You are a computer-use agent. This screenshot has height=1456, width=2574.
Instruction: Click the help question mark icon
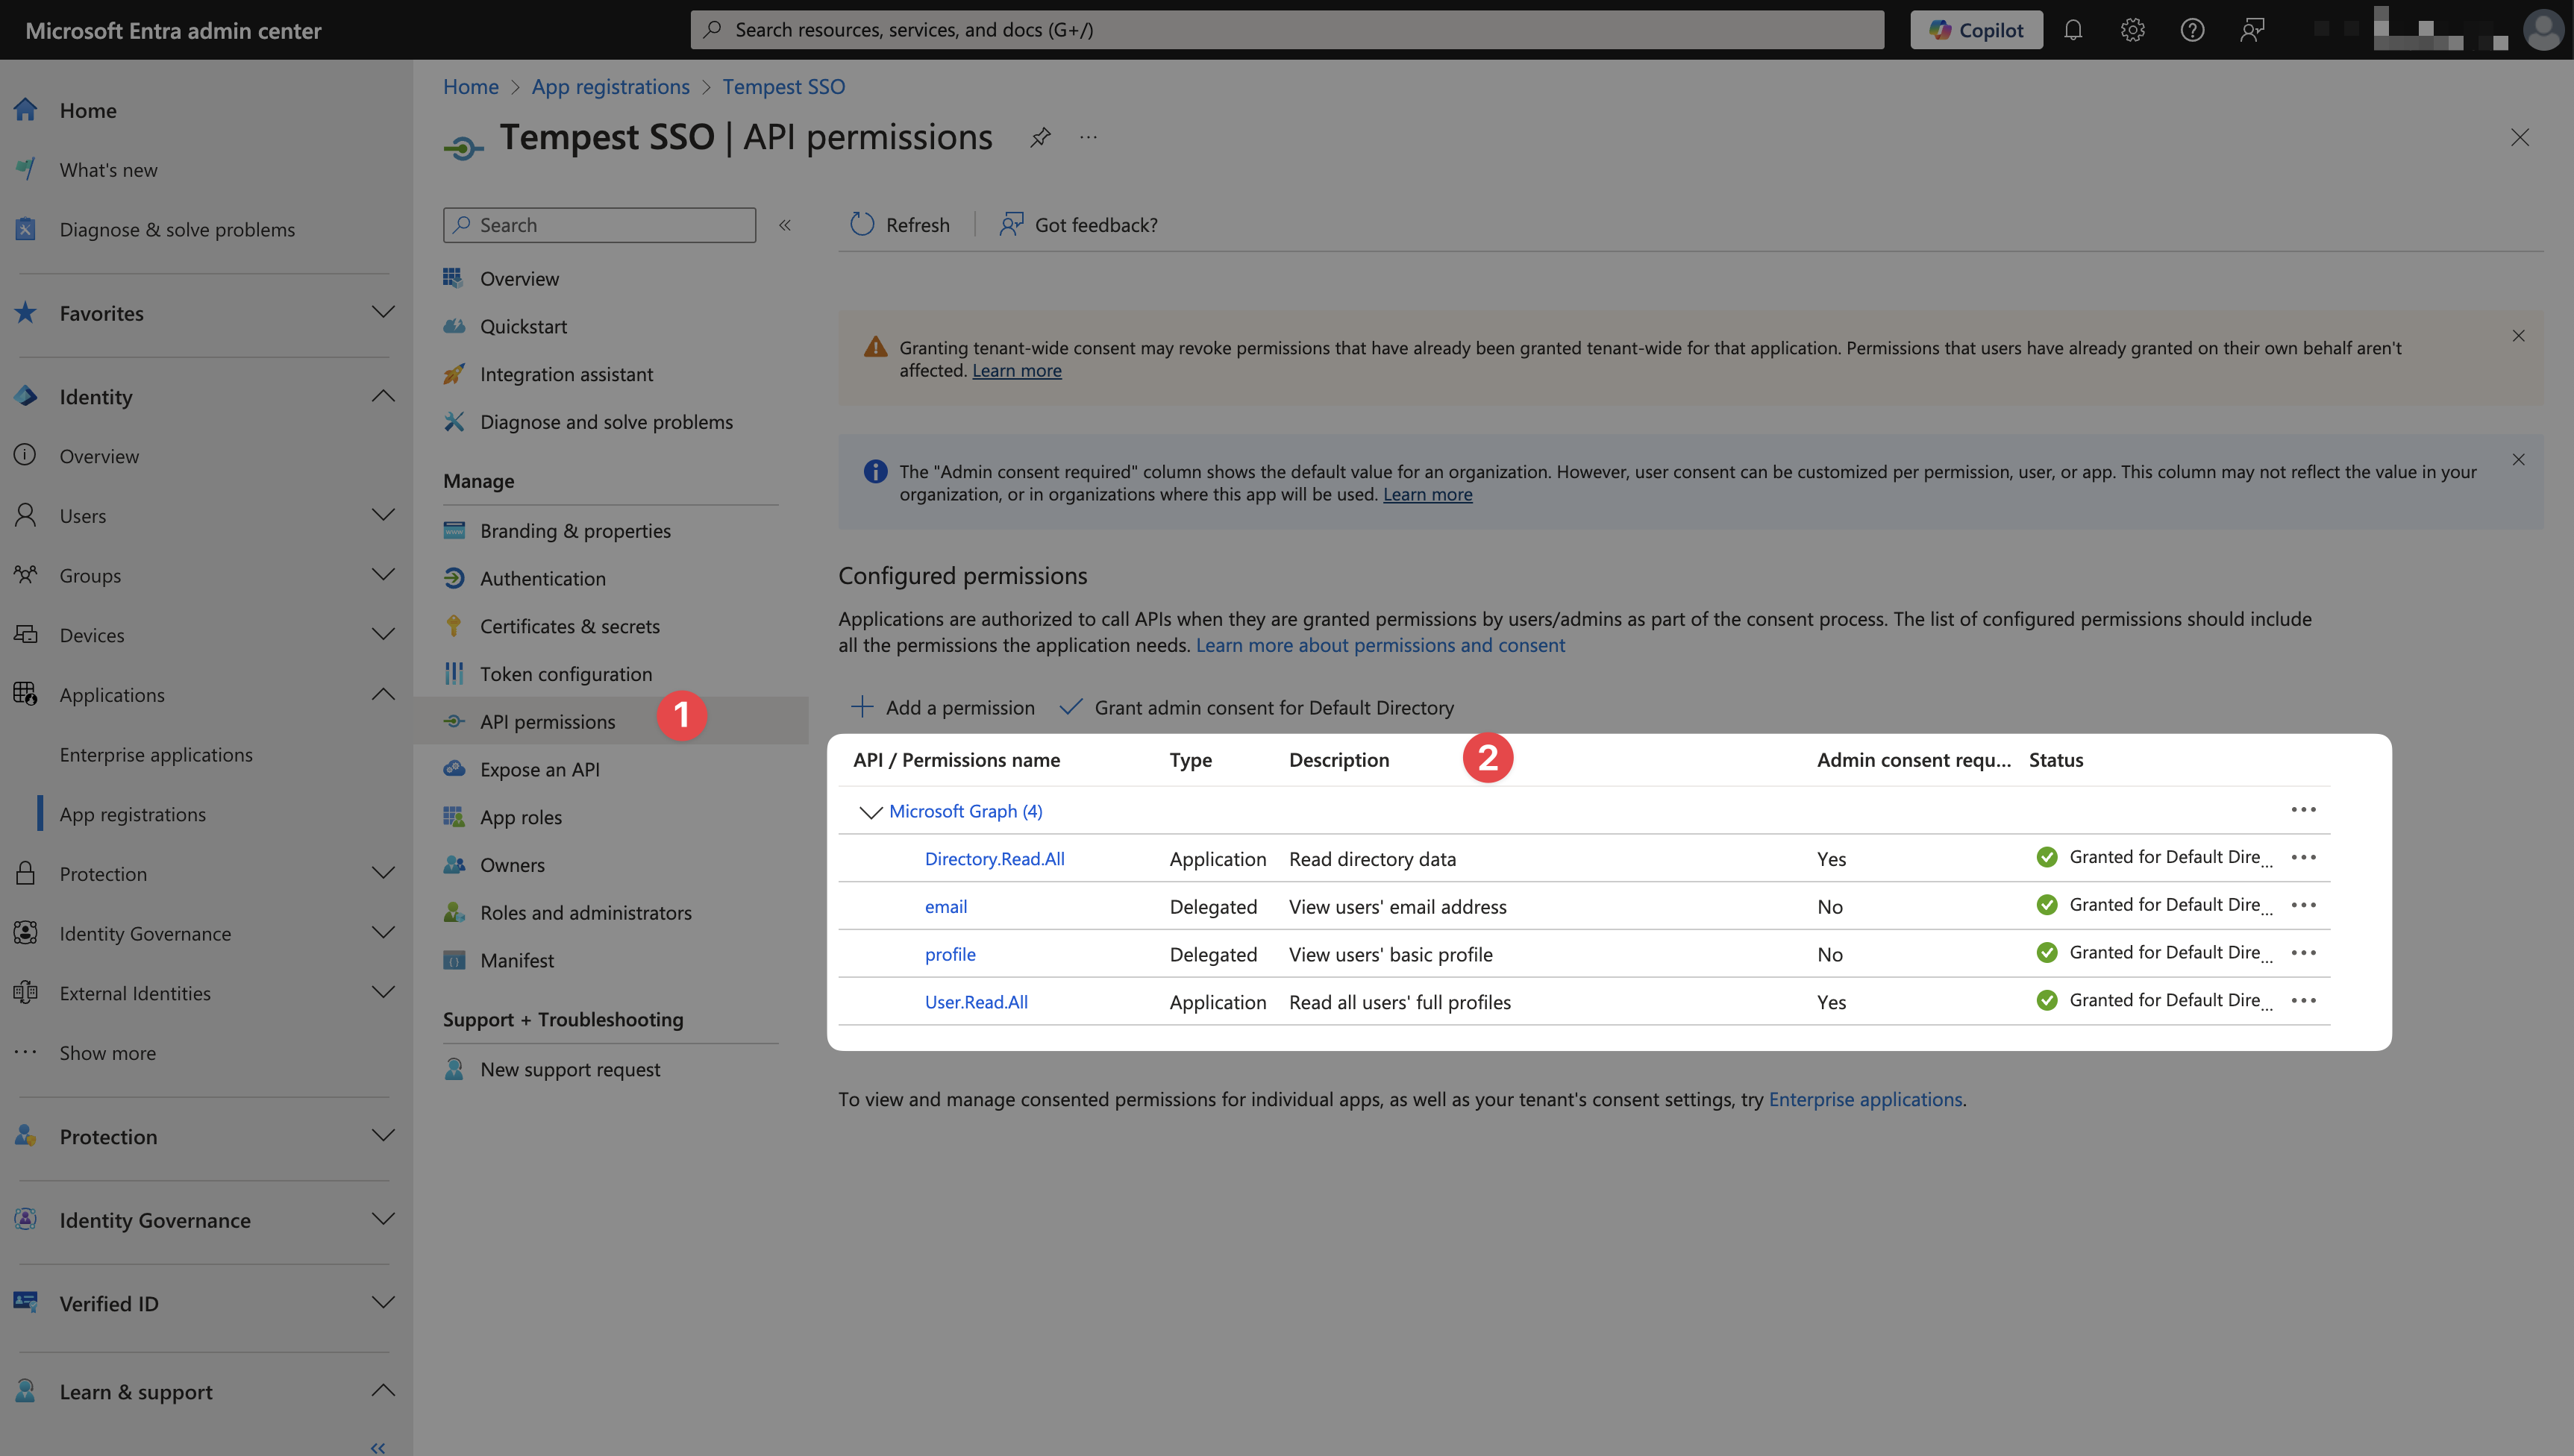pyautogui.click(x=2192, y=30)
